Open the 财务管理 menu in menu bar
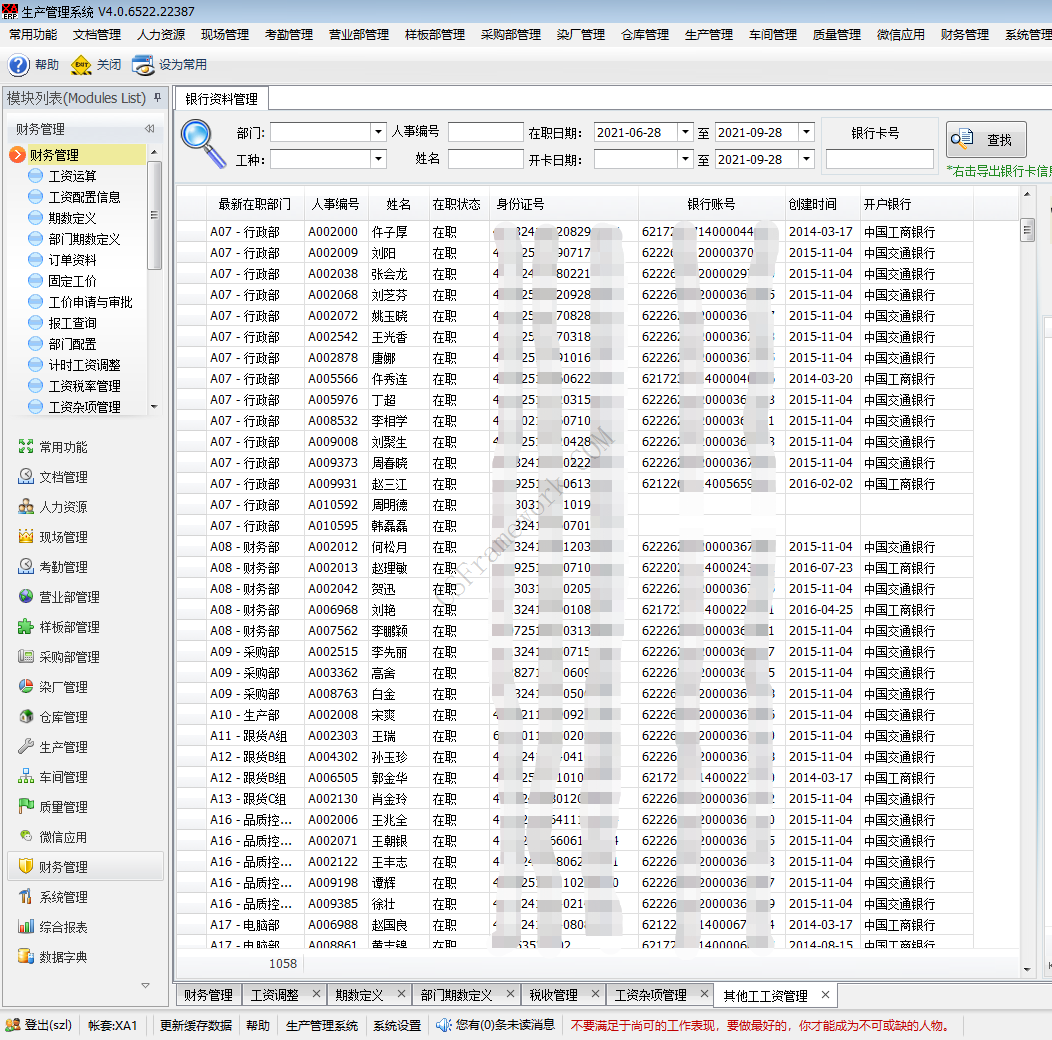The height and width of the screenshot is (1040, 1052). click(x=965, y=35)
